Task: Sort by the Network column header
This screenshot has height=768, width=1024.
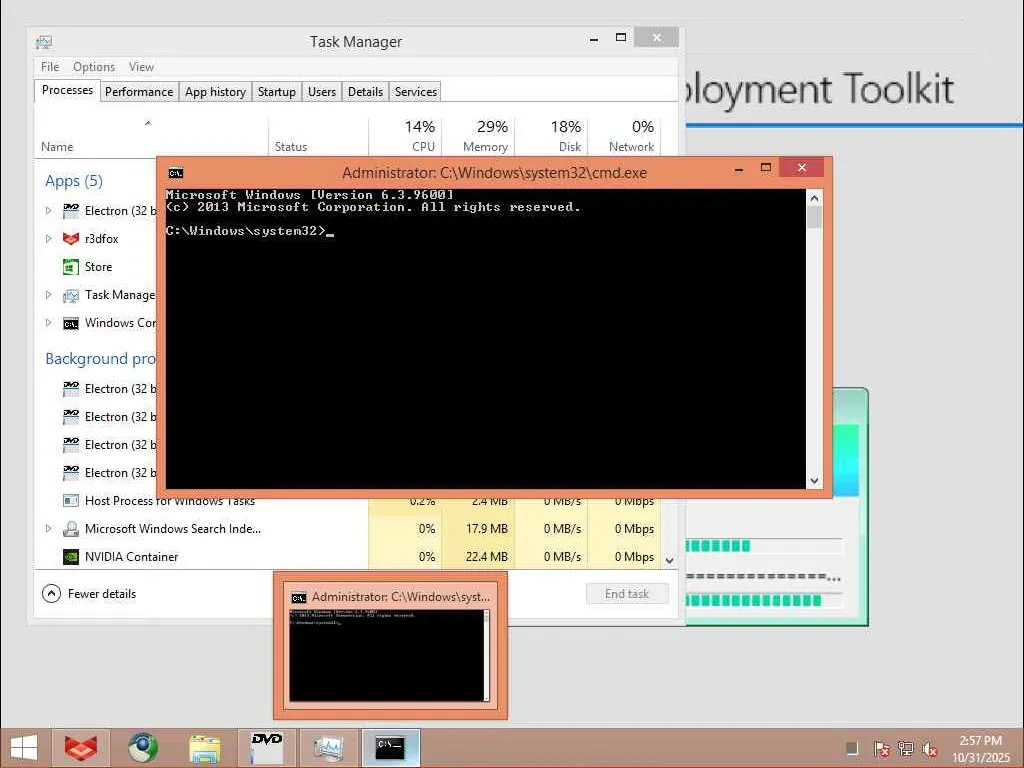Action: pyautogui.click(x=624, y=136)
